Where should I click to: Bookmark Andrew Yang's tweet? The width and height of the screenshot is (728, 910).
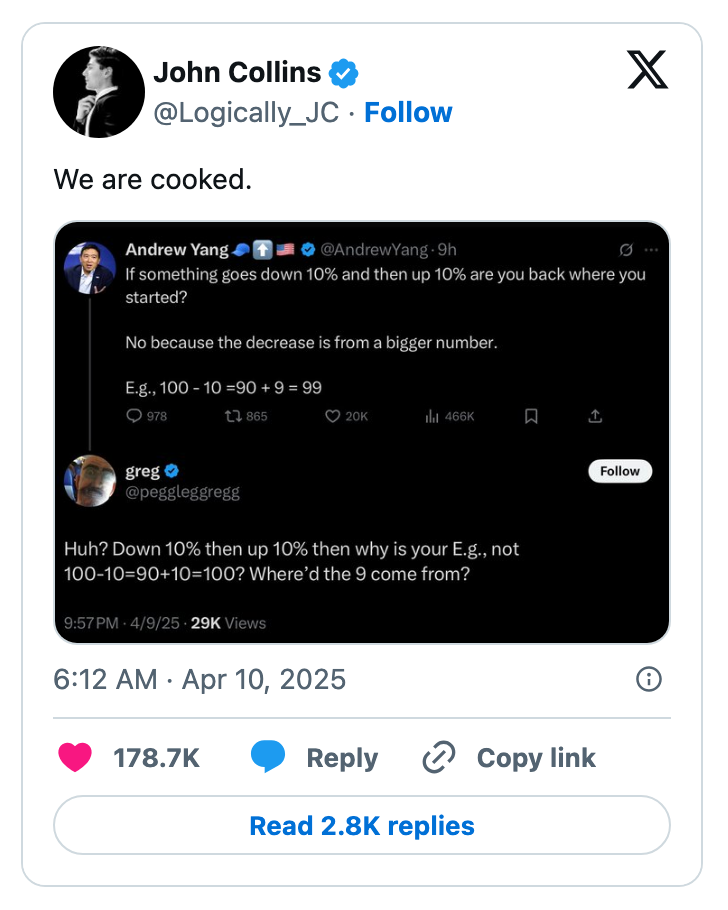[x=531, y=416]
